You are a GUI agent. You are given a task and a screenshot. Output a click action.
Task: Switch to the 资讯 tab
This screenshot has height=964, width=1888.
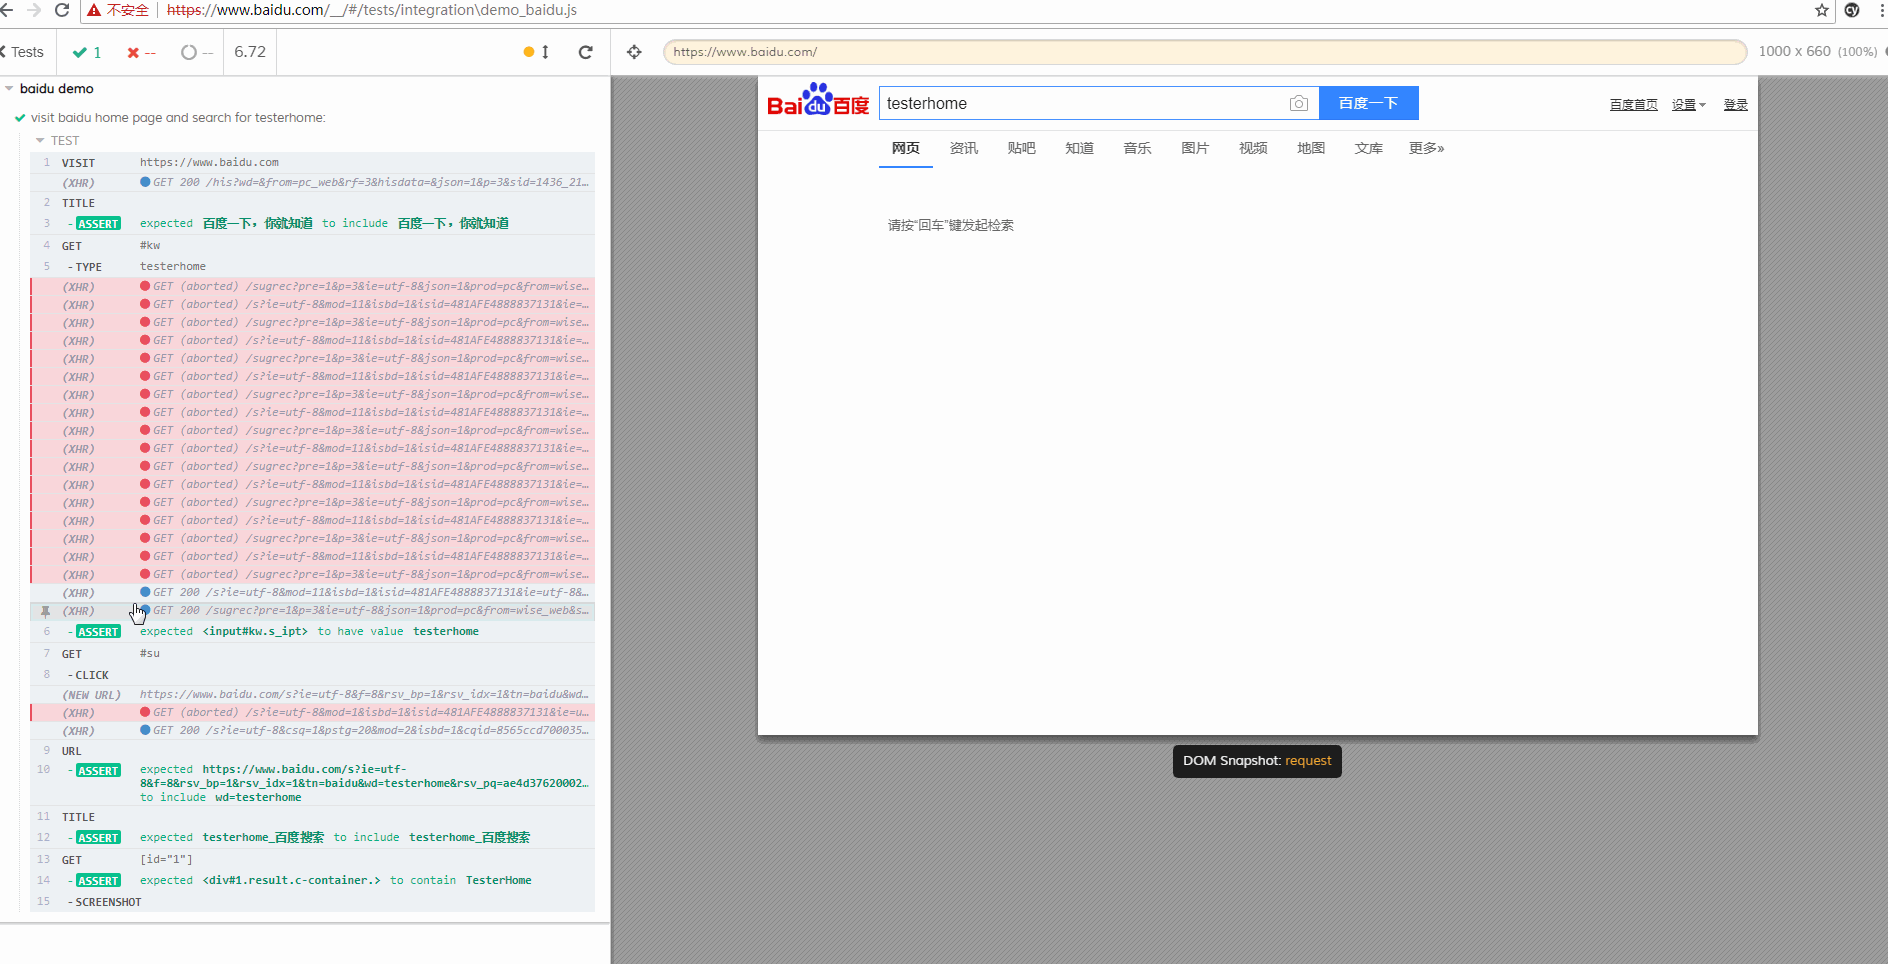[x=963, y=148]
